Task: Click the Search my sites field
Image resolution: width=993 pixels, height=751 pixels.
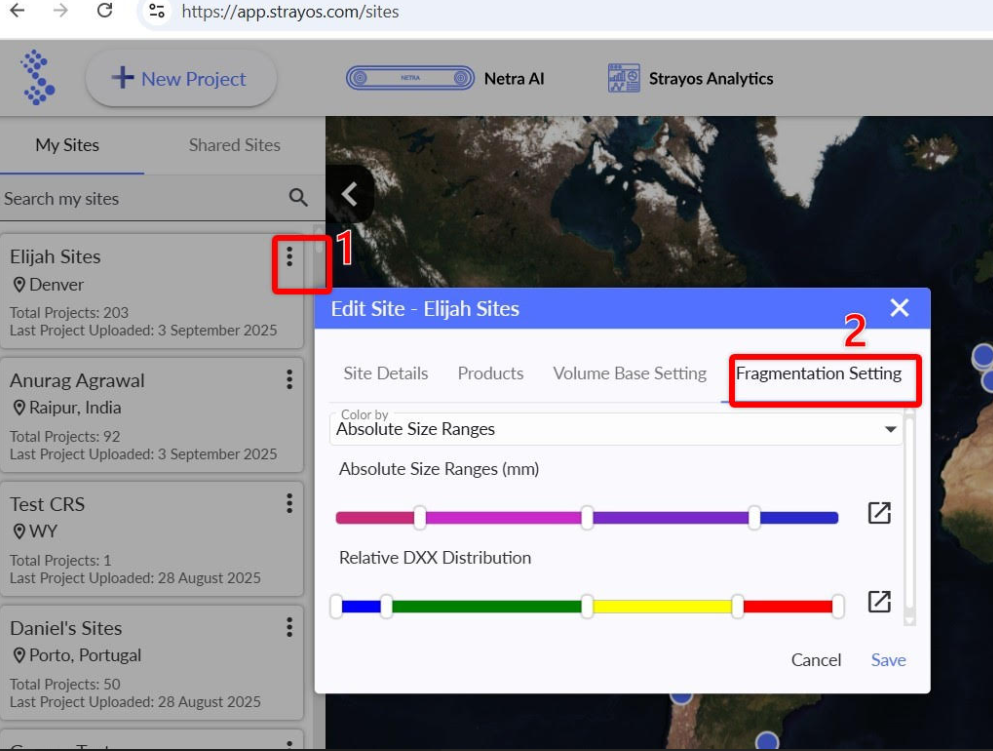Action: click(142, 198)
